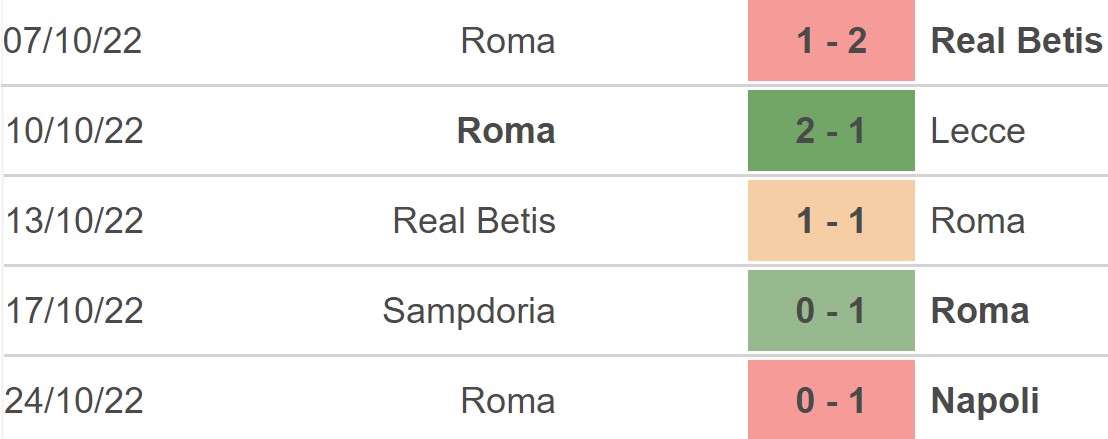
Task: Click the date 07/10/22
Action: (x=73, y=40)
